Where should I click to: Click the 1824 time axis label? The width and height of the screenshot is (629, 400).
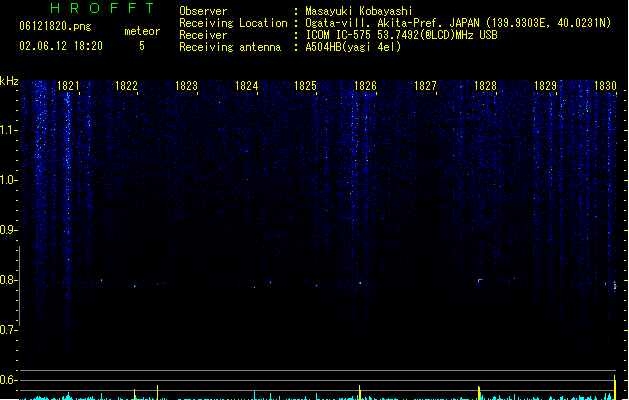246,86
